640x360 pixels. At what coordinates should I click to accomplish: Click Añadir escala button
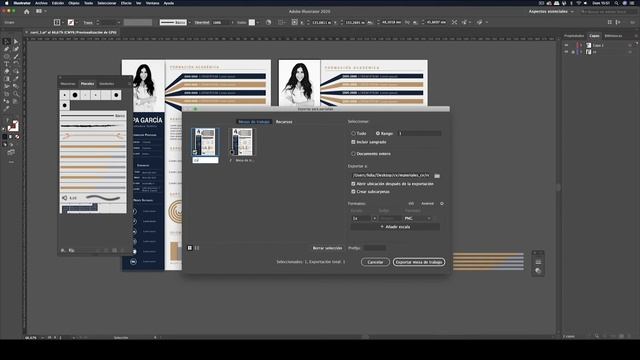pyautogui.click(x=395, y=227)
